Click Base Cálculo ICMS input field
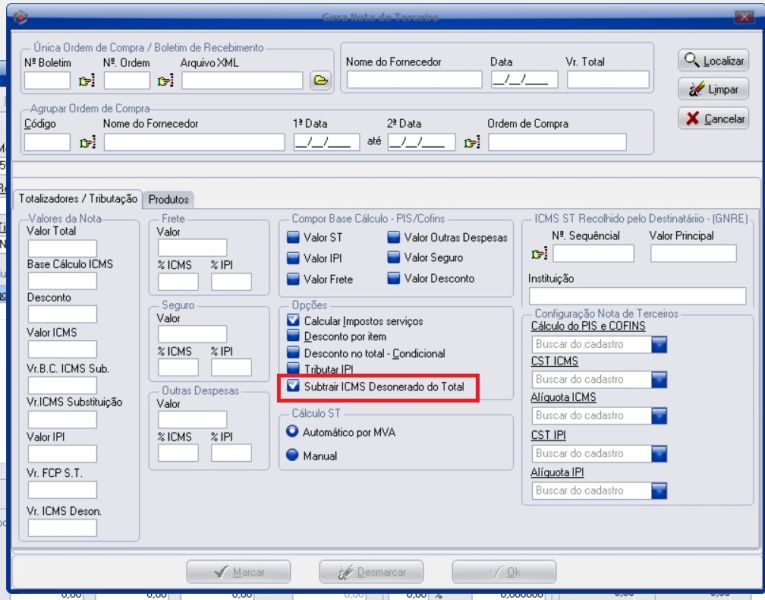Image resolution: width=765 pixels, height=600 pixels. (62, 281)
